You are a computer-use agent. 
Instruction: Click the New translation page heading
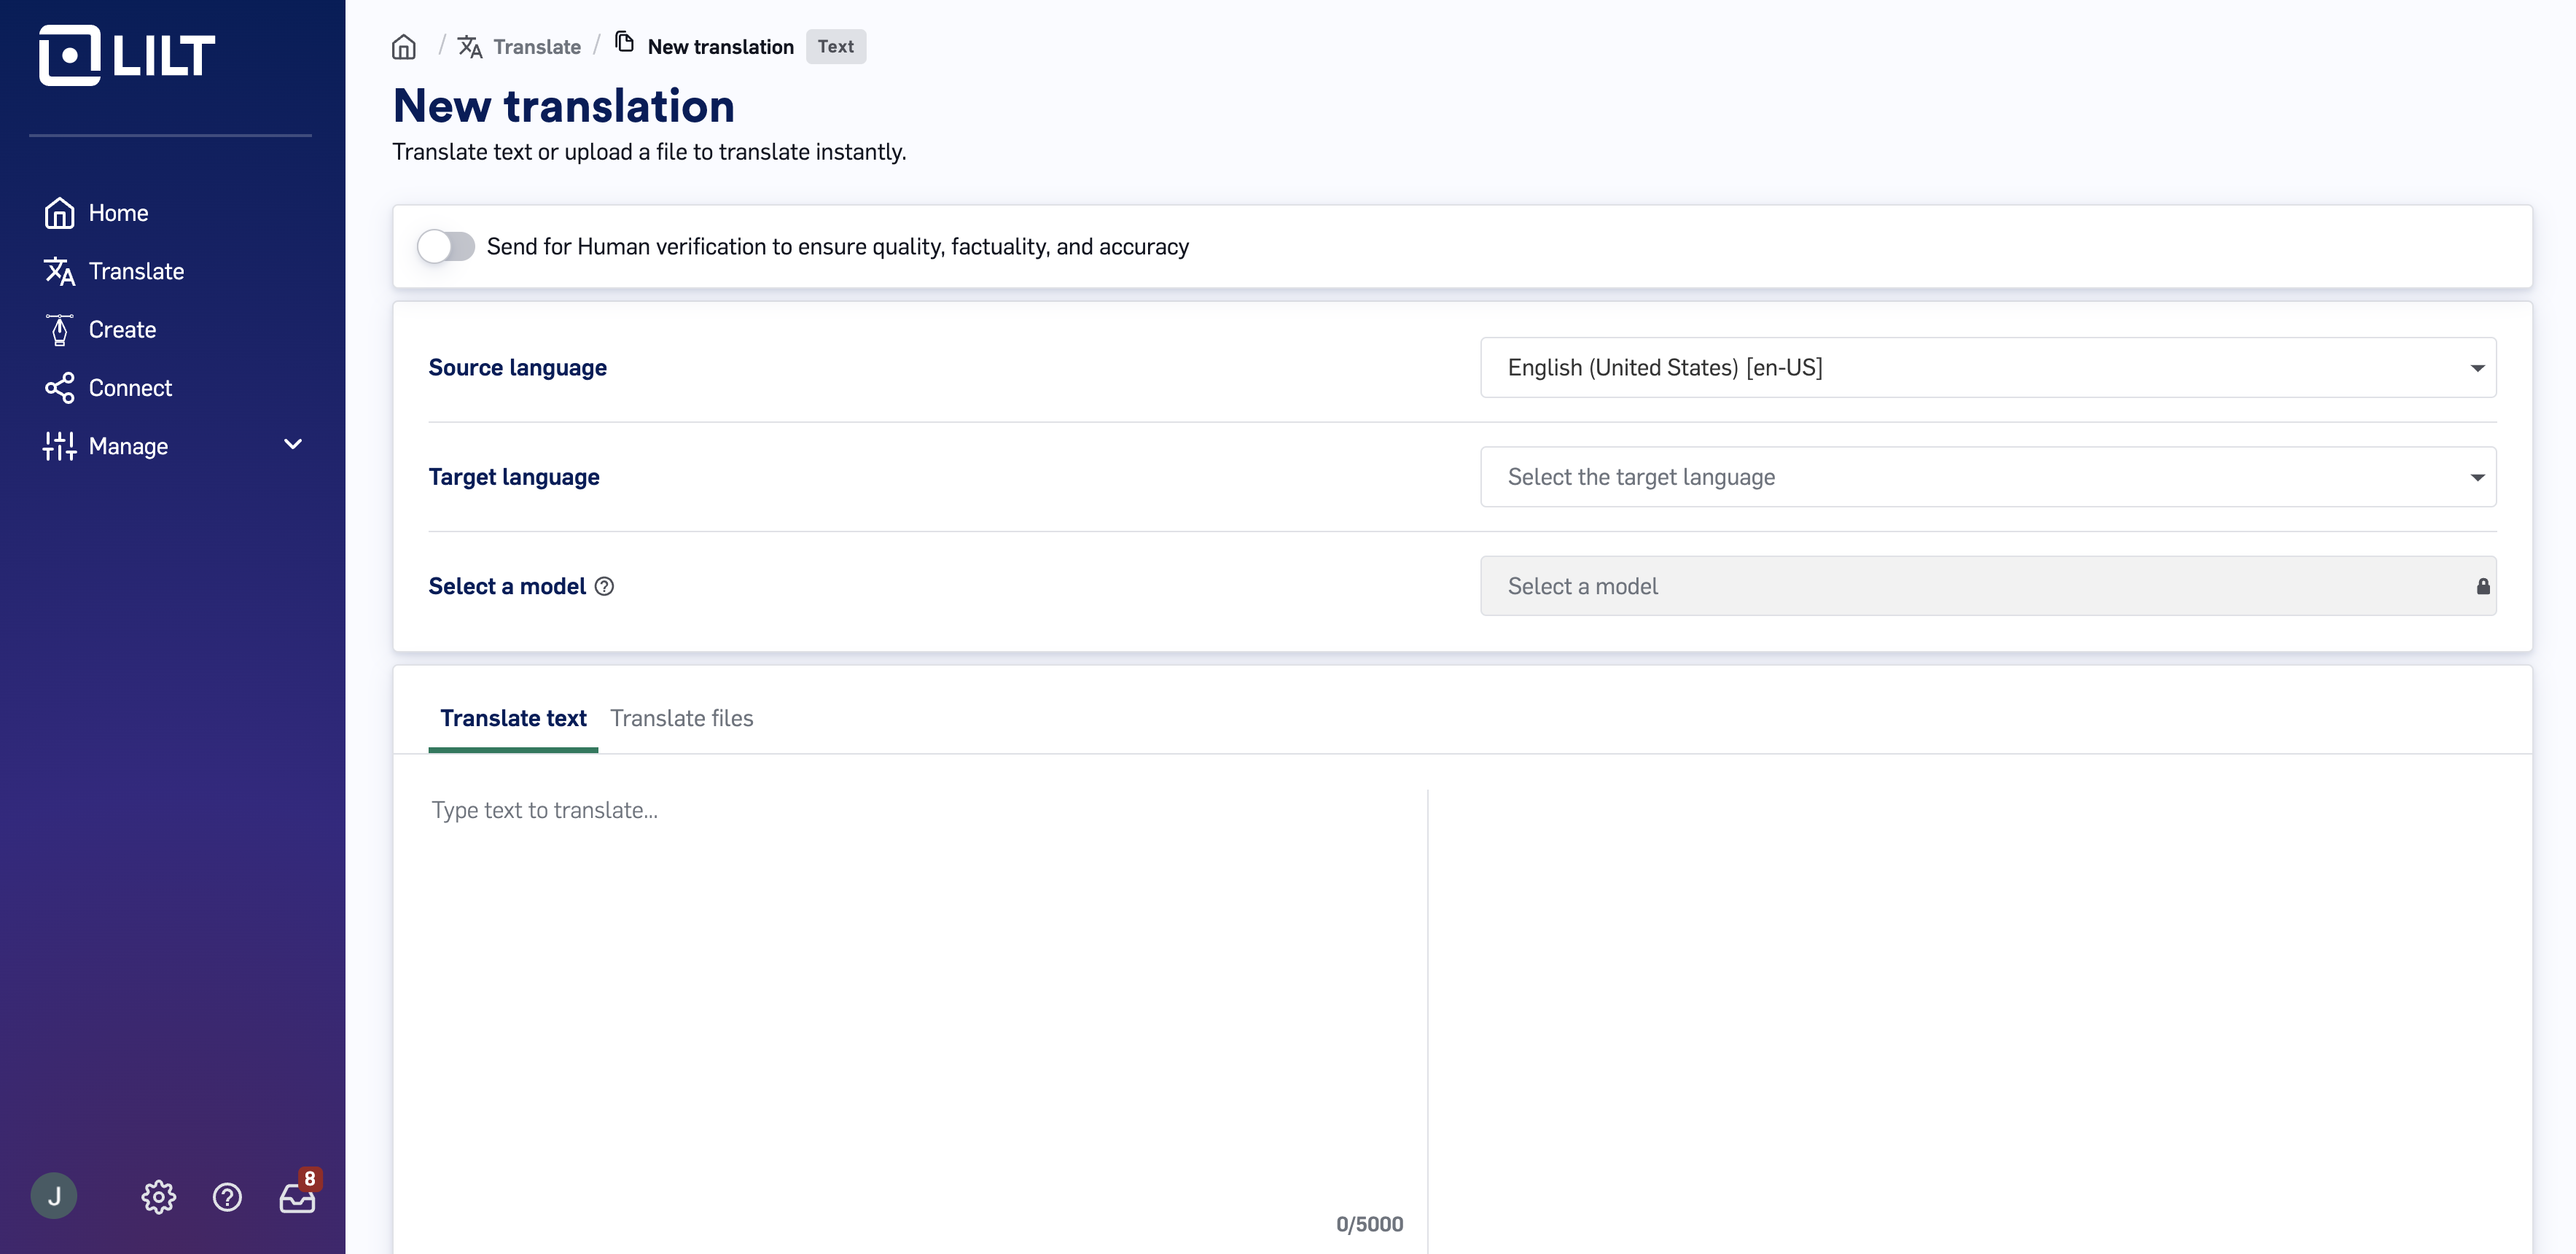click(564, 106)
